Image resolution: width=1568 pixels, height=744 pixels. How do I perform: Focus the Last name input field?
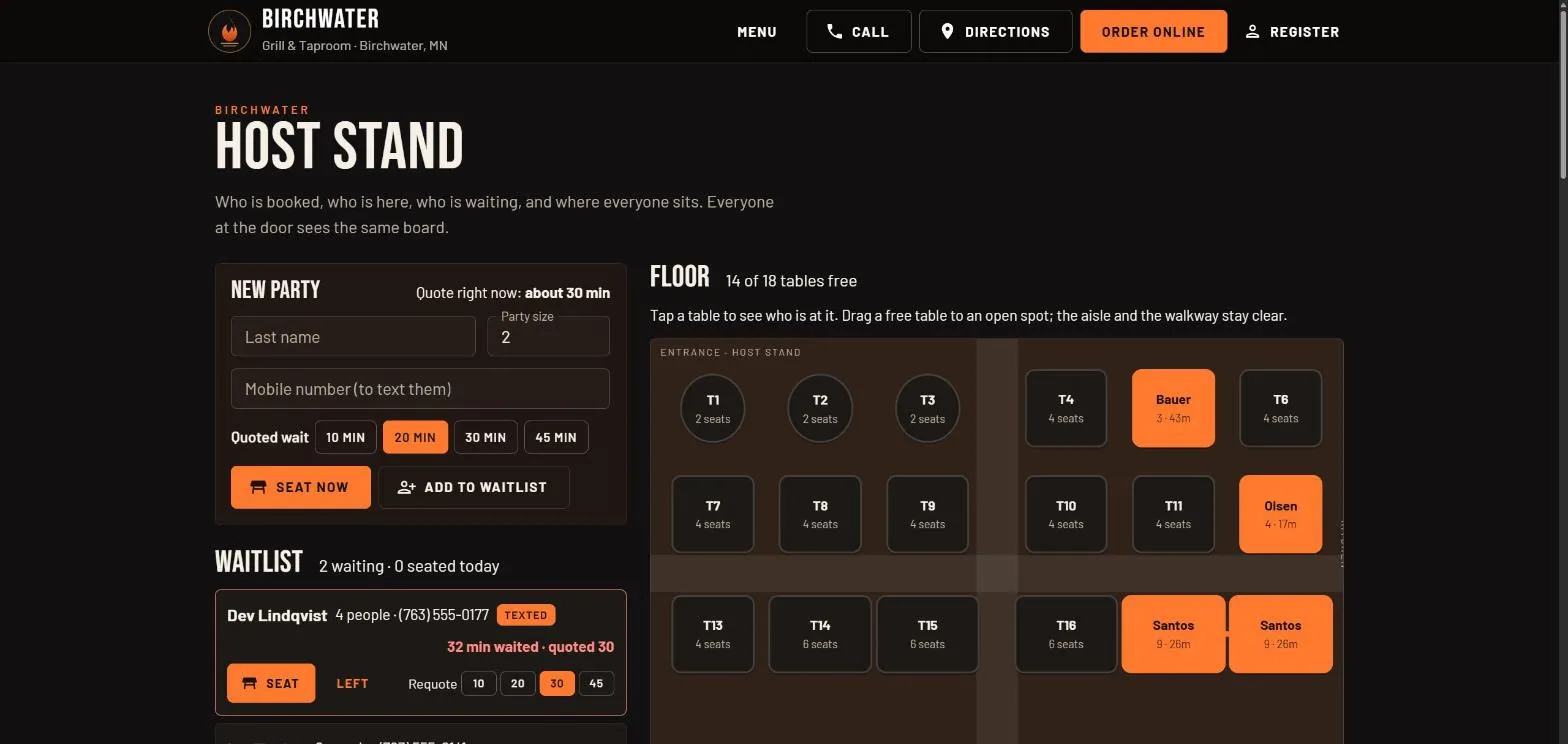click(x=353, y=336)
